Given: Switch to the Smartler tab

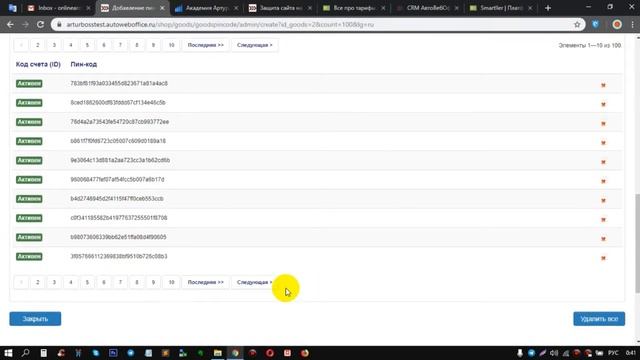Looking at the screenshot, I should (x=500, y=8).
